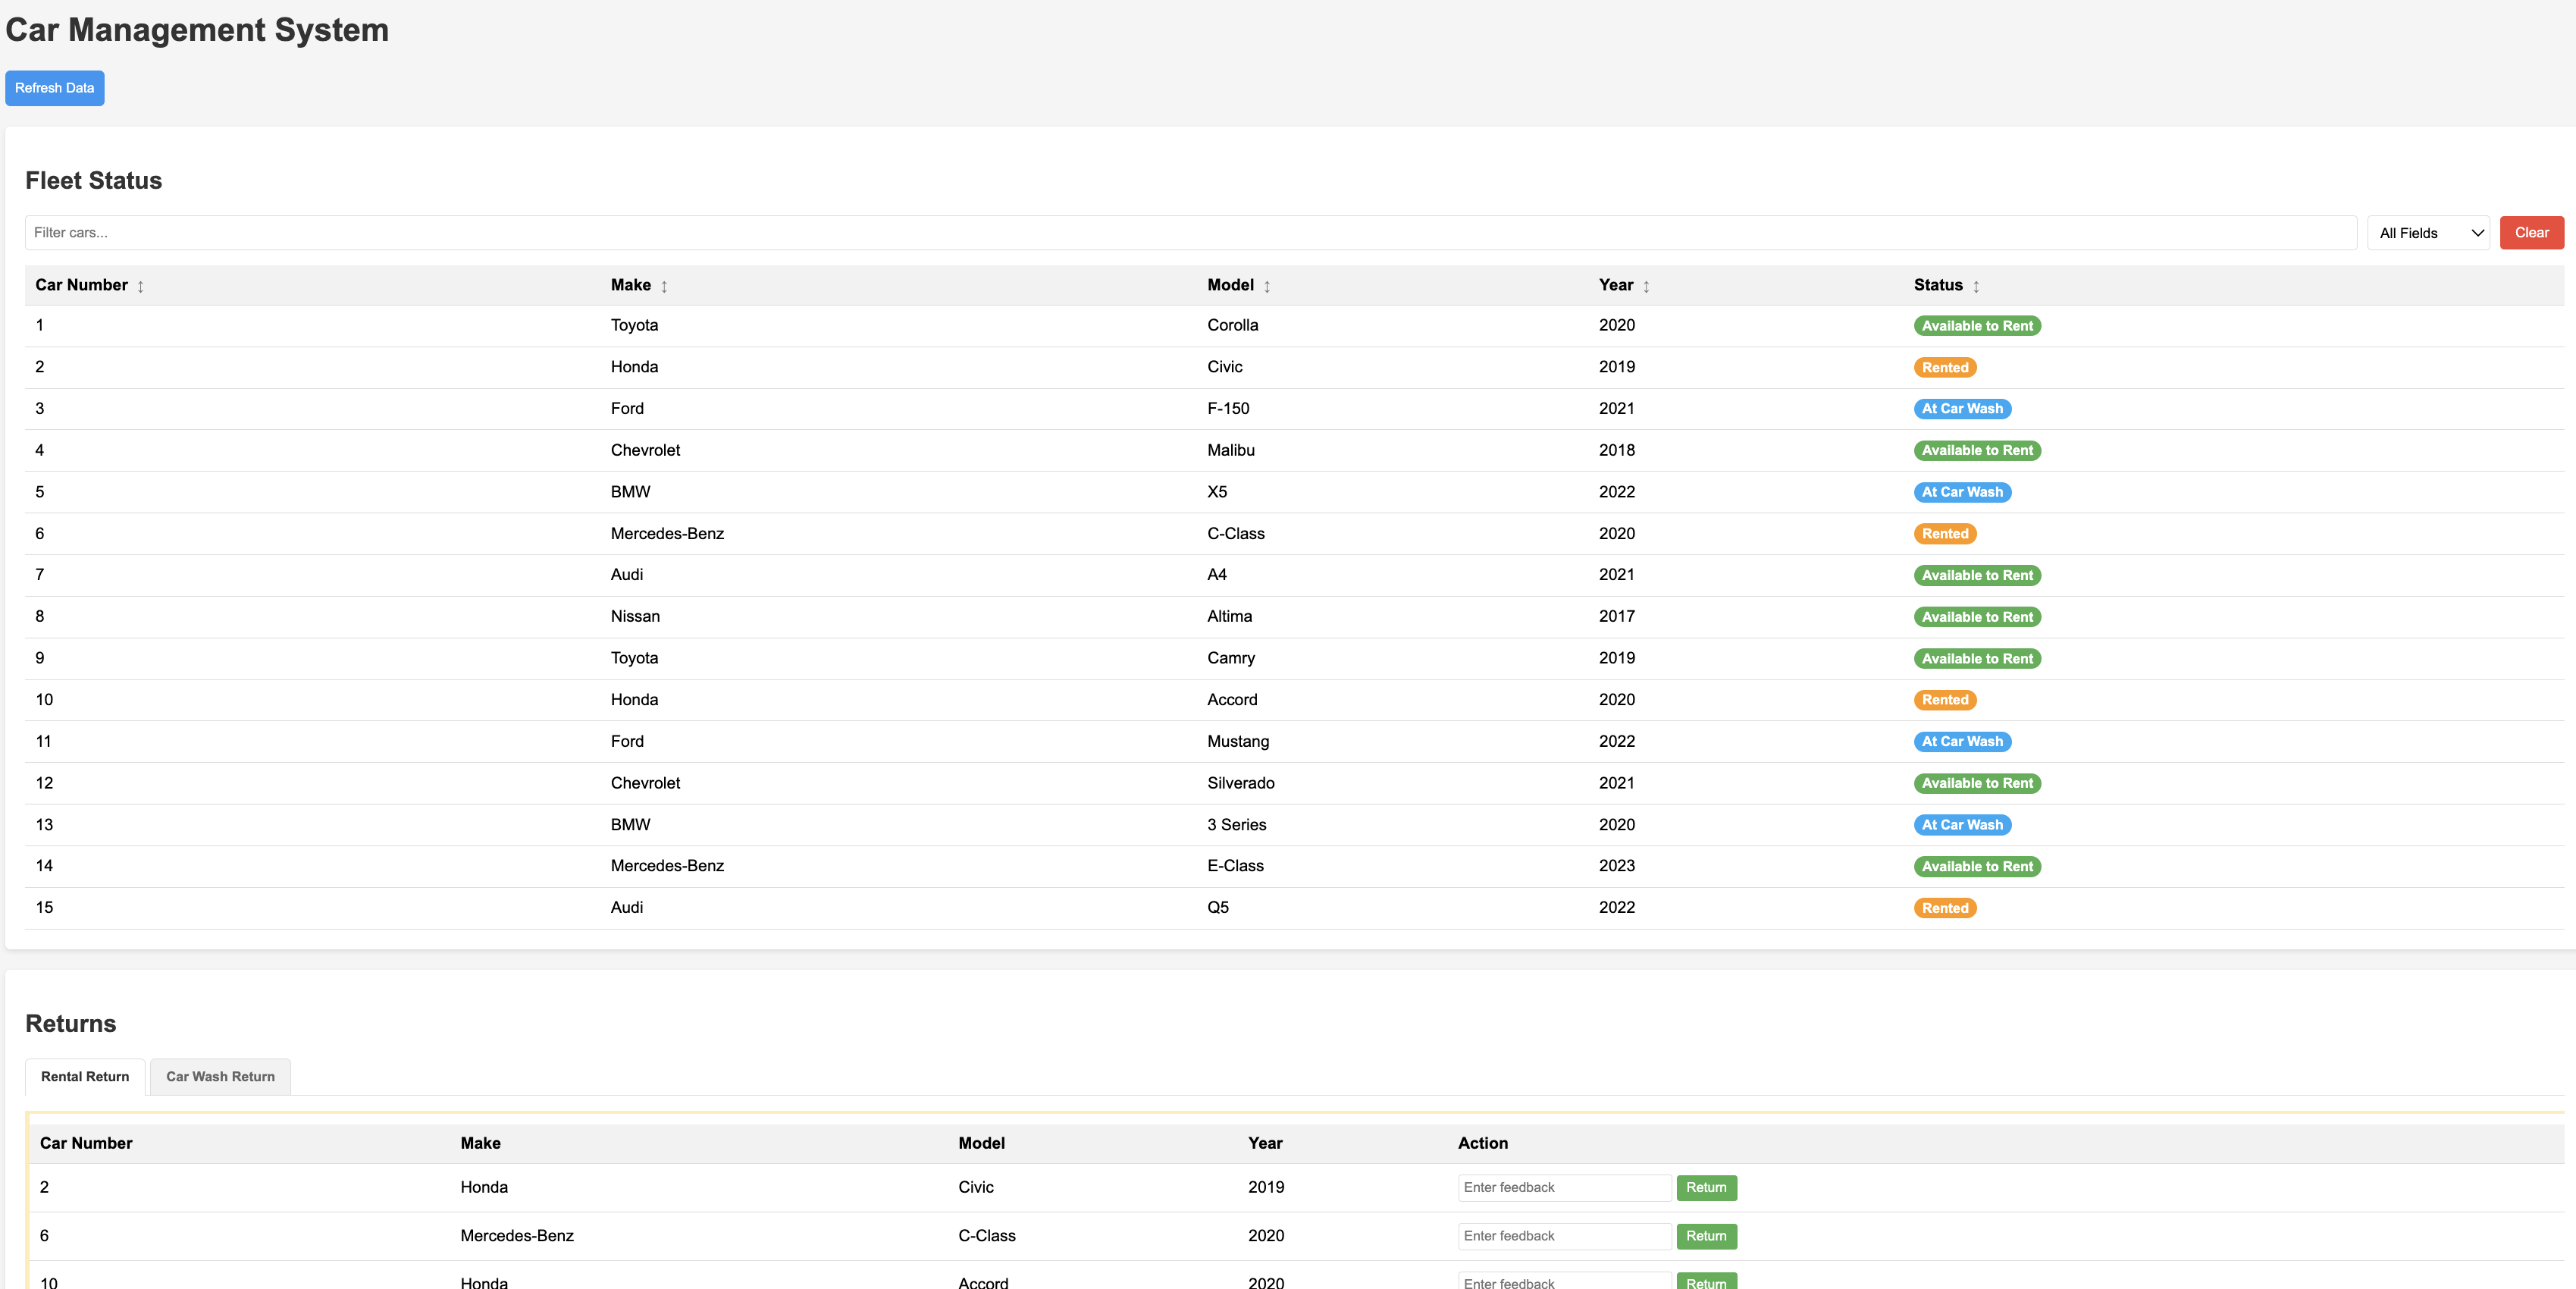Return the Mercedes-Benz C-Class rental

(1706, 1236)
